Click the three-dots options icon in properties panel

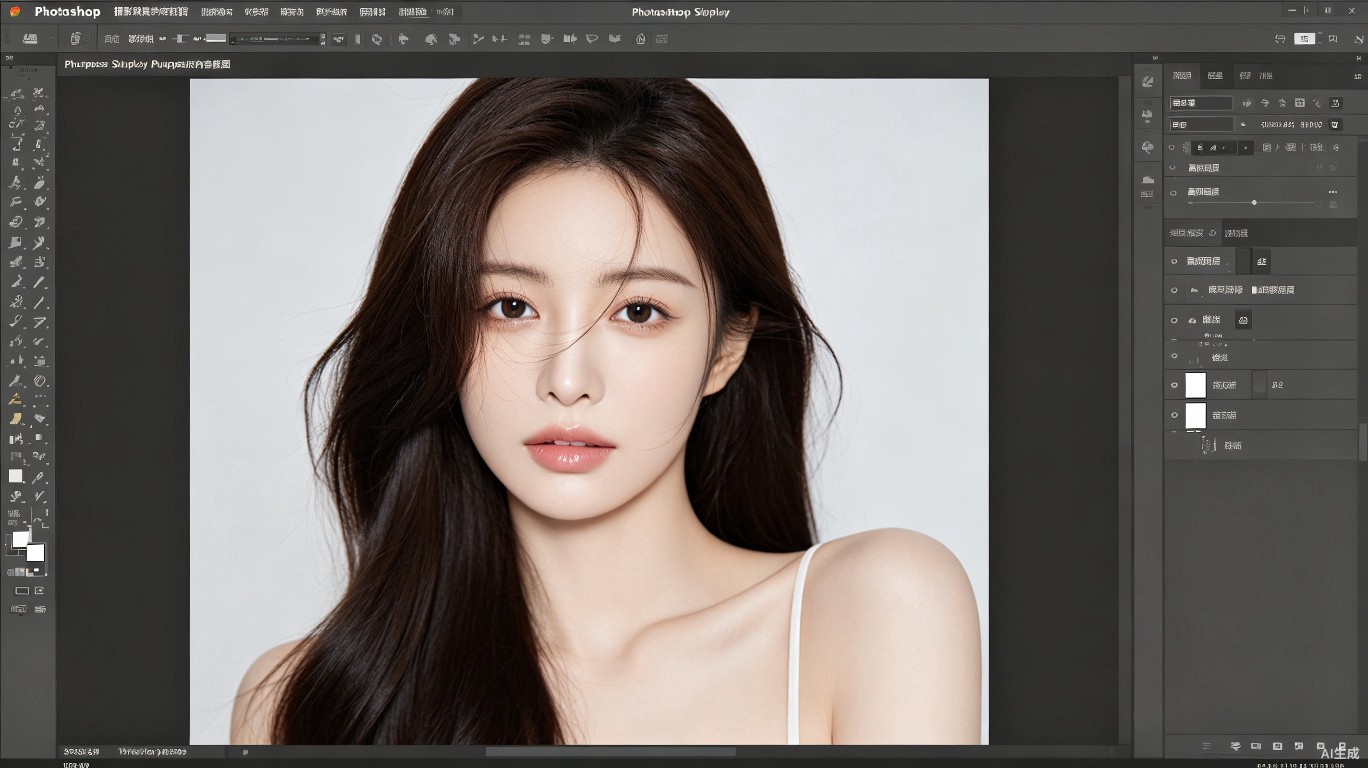[1332, 192]
